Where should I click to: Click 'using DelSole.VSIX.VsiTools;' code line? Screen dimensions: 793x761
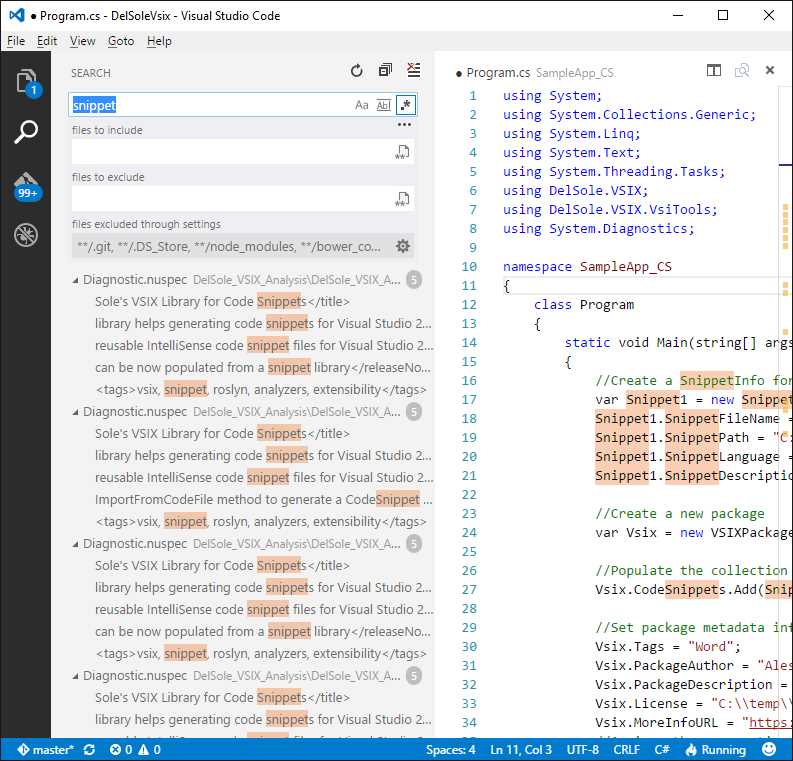click(x=610, y=210)
